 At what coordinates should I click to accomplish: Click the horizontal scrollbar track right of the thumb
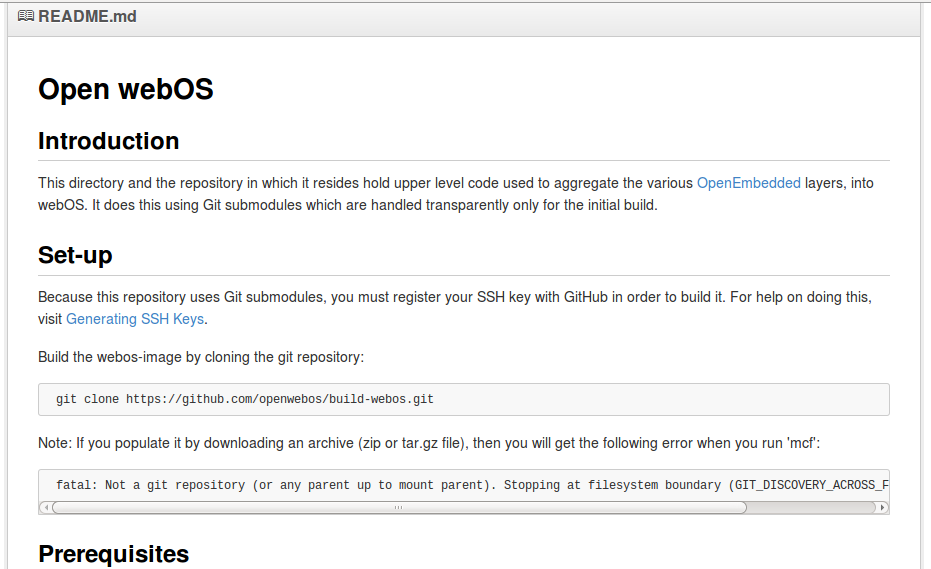click(x=811, y=508)
